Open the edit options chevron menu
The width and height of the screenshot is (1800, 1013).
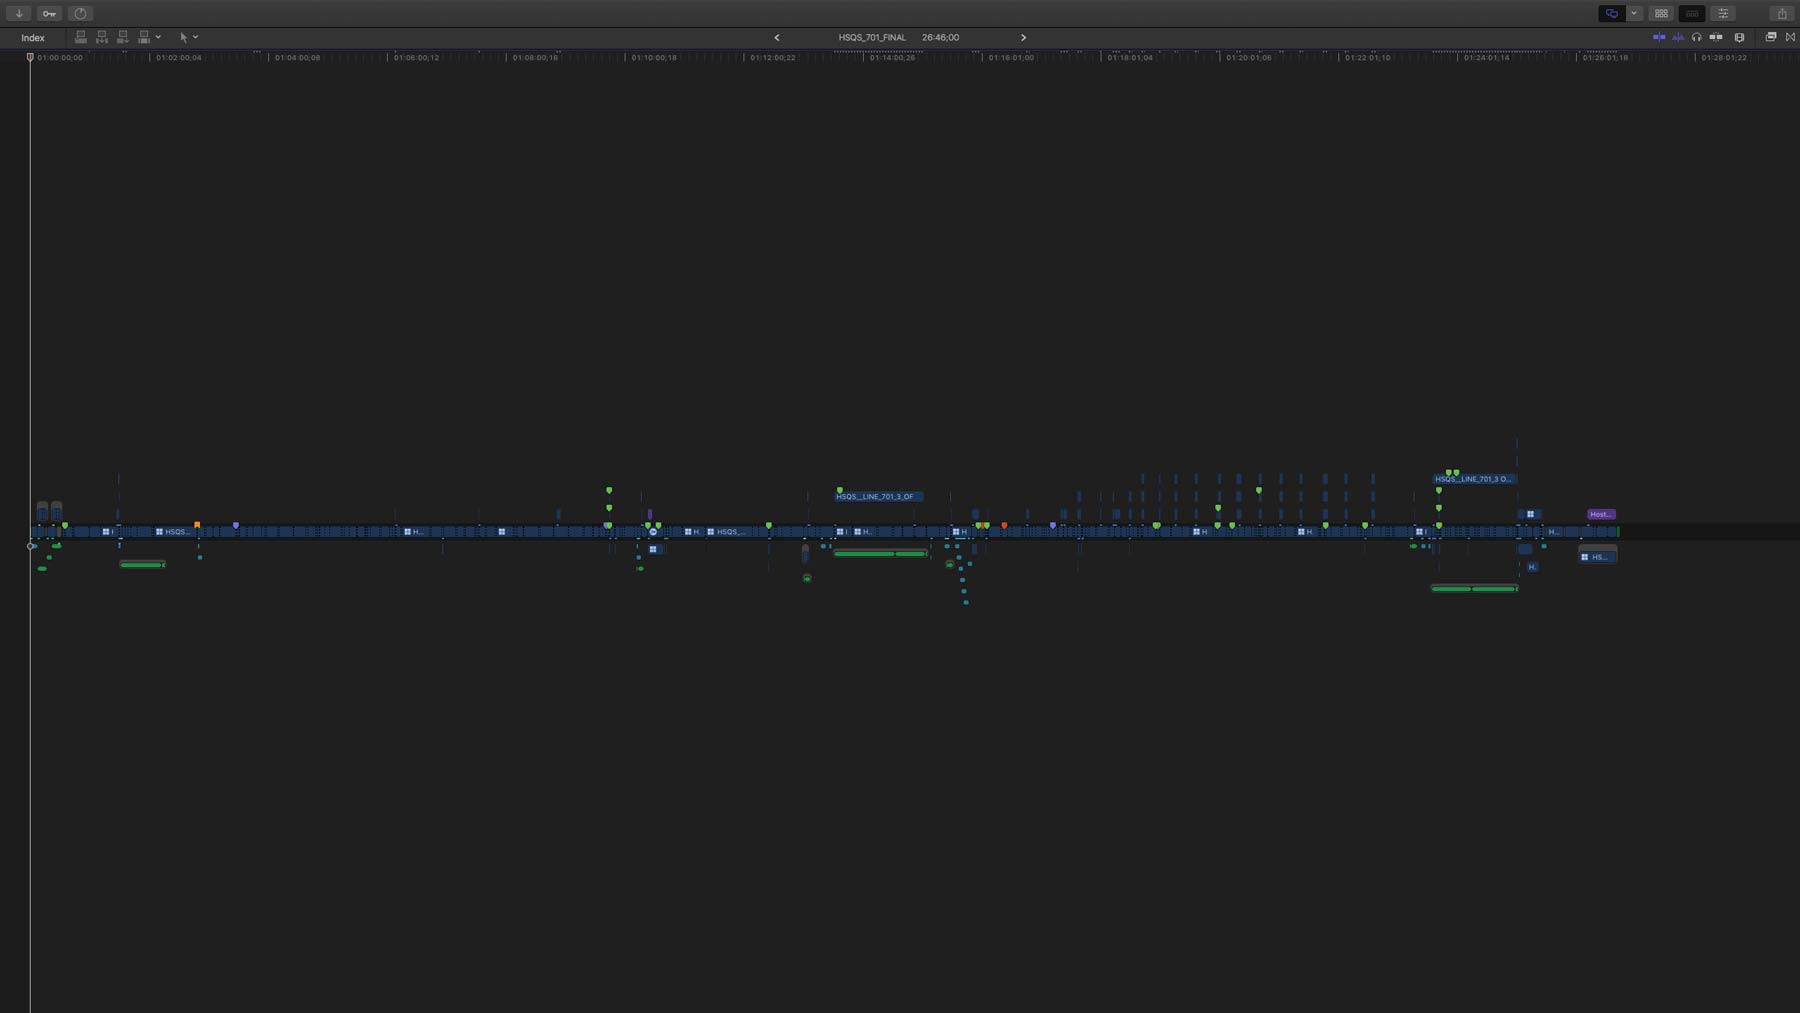(158, 37)
